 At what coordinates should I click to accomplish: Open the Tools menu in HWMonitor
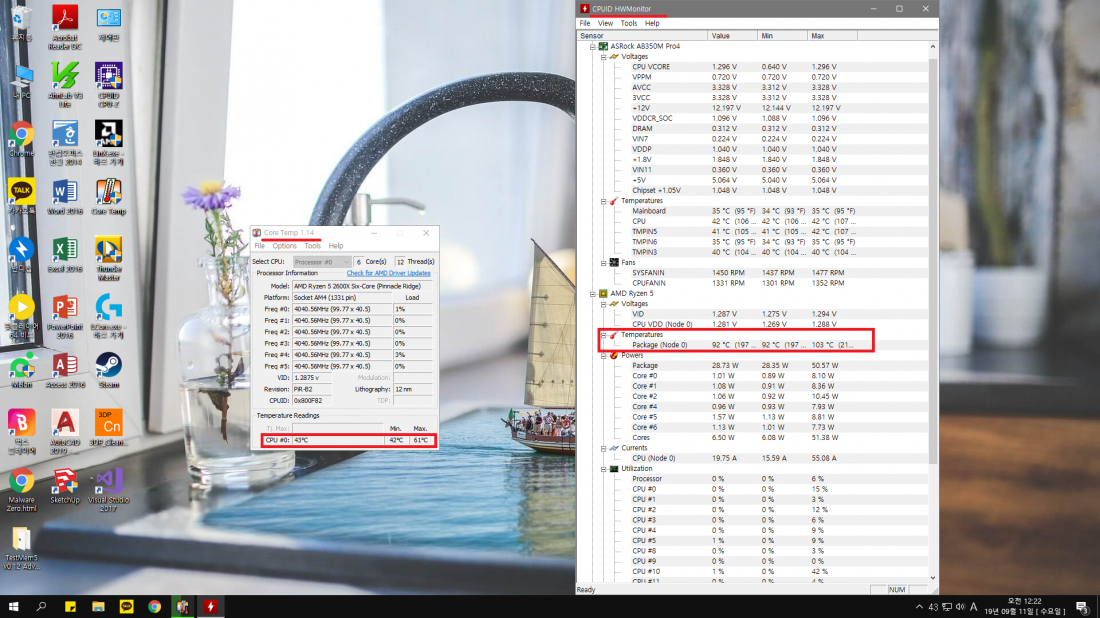tap(629, 23)
